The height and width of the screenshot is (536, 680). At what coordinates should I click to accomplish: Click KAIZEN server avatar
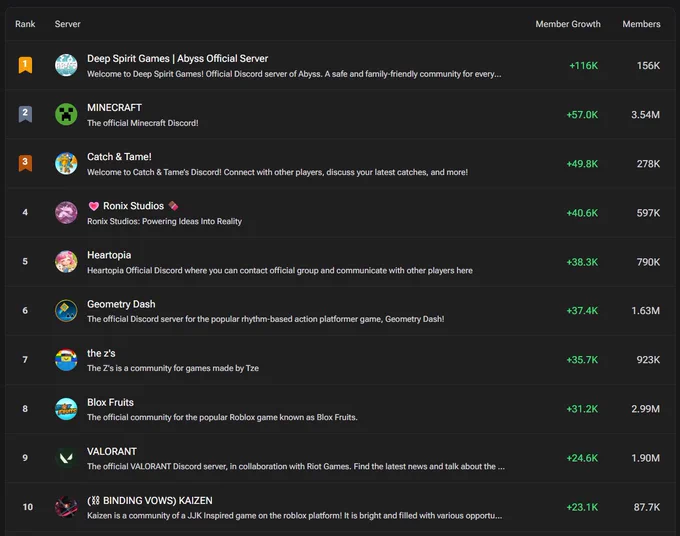point(66,507)
